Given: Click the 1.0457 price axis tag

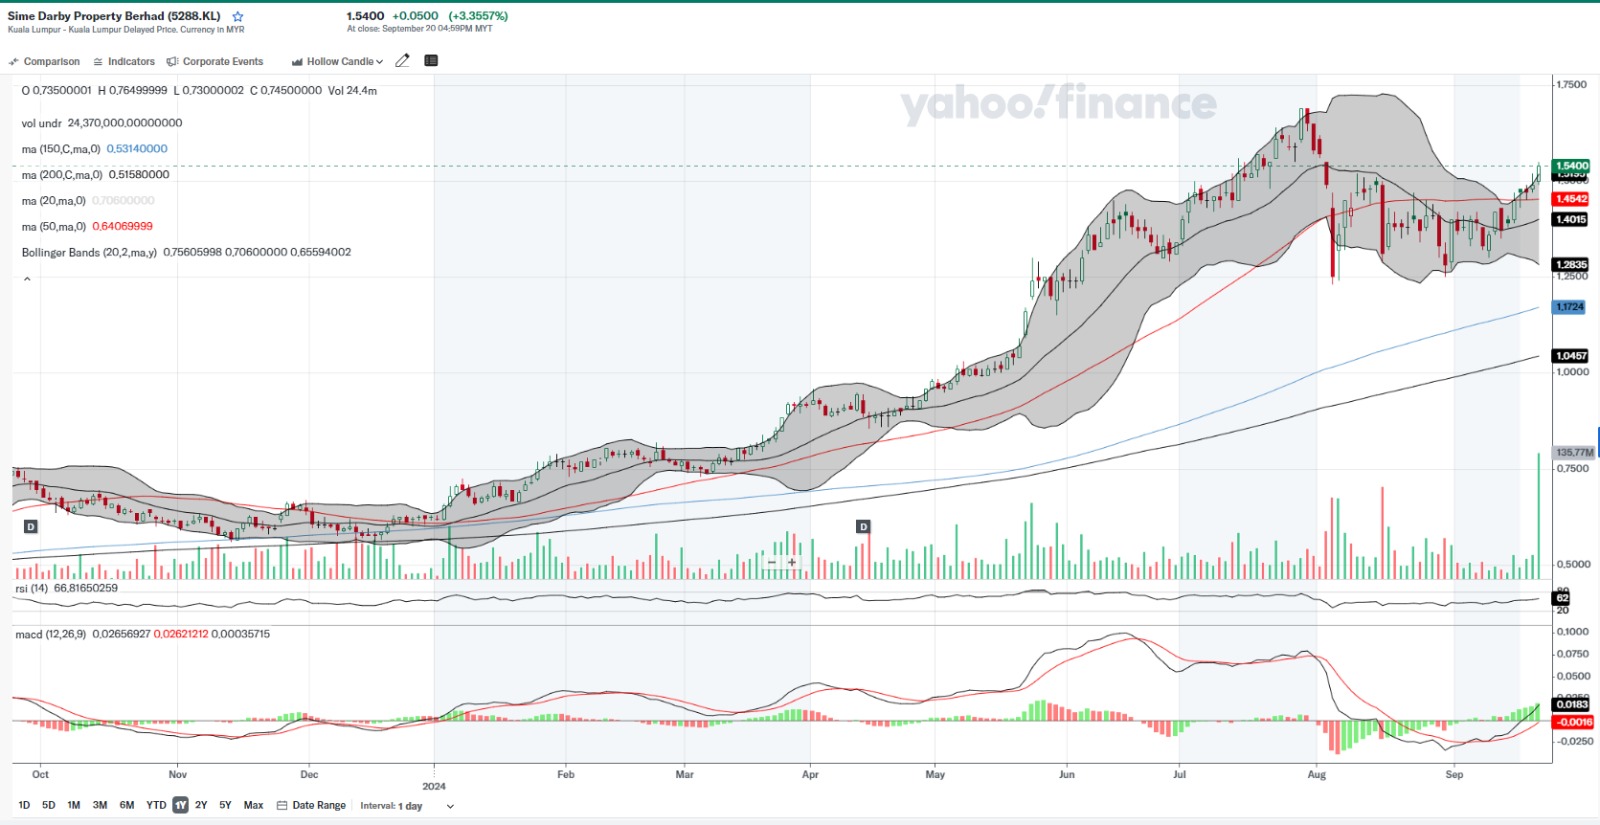Looking at the screenshot, I should [1571, 356].
